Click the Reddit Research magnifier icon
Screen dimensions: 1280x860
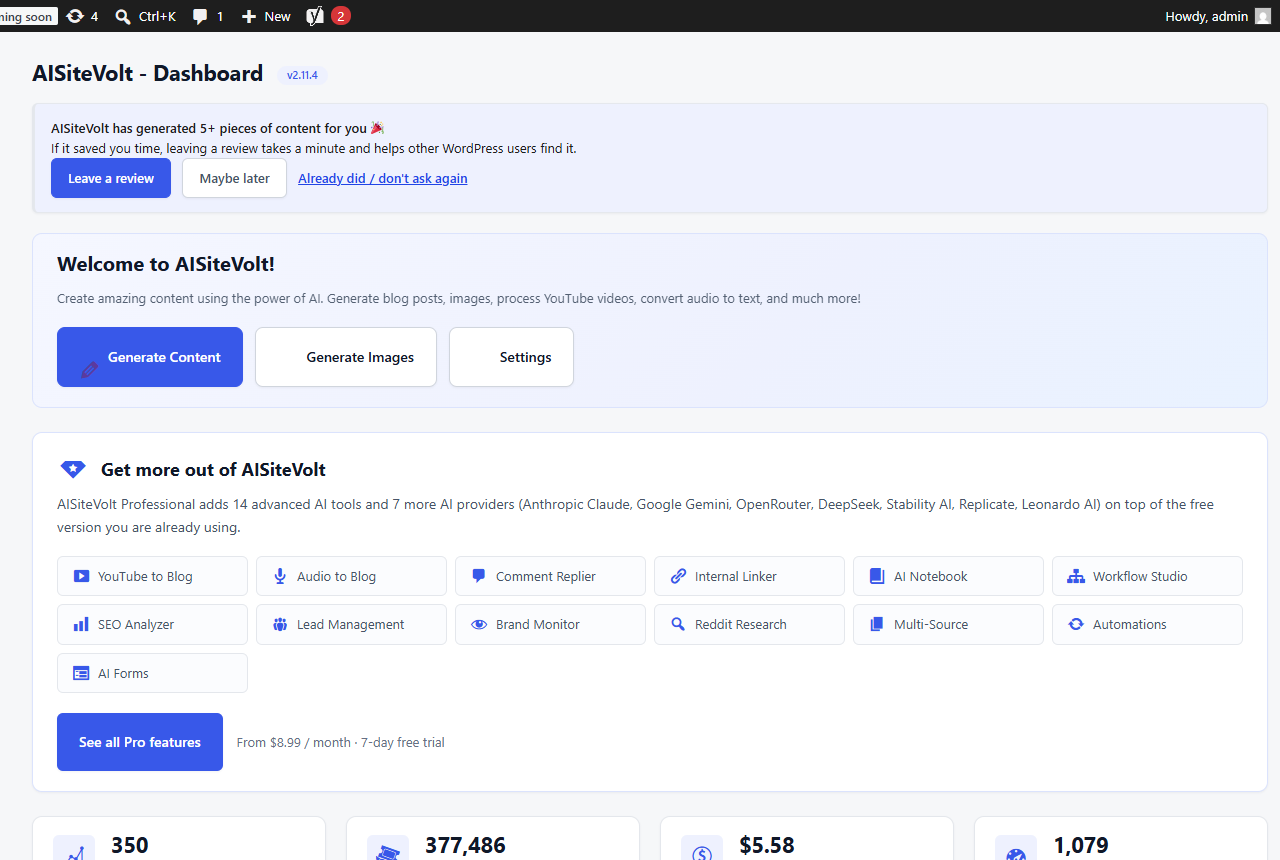coord(678,624)
